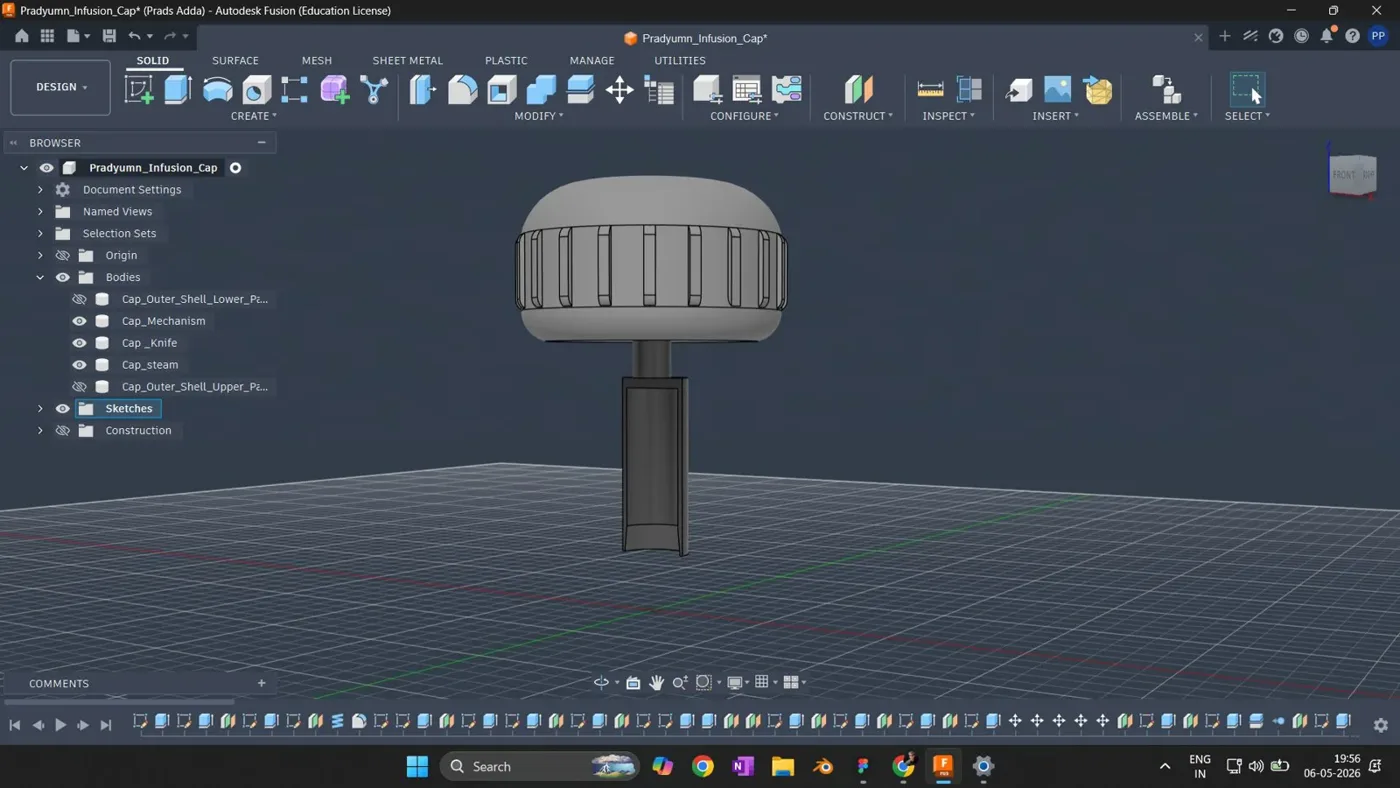Switch to the PLASTIC tab
The width and height of the screenshot is (1400, 788).
coord(506,60)
